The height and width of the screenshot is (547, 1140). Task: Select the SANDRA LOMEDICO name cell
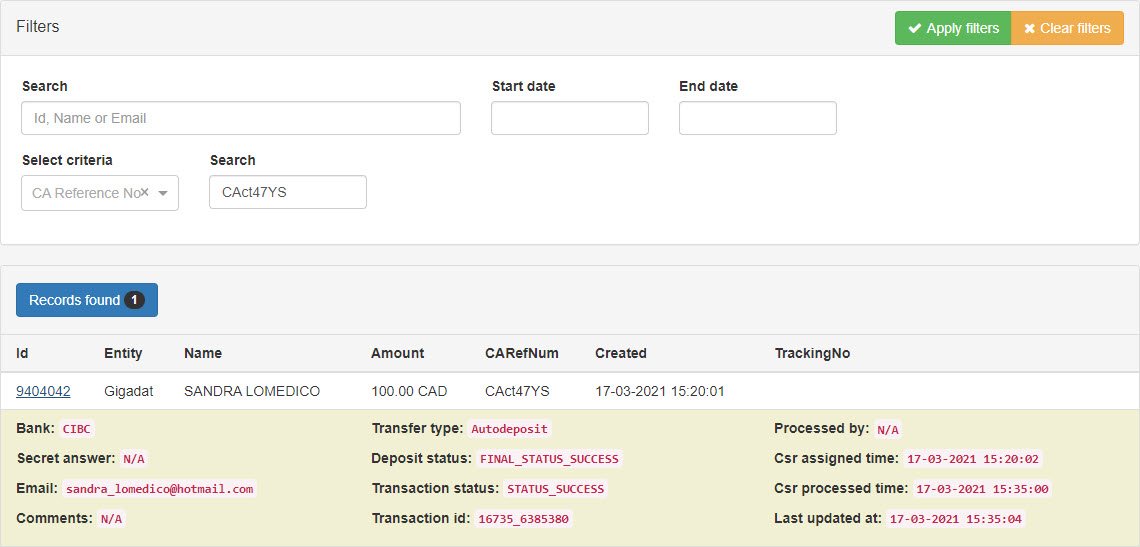pos(252,391)
